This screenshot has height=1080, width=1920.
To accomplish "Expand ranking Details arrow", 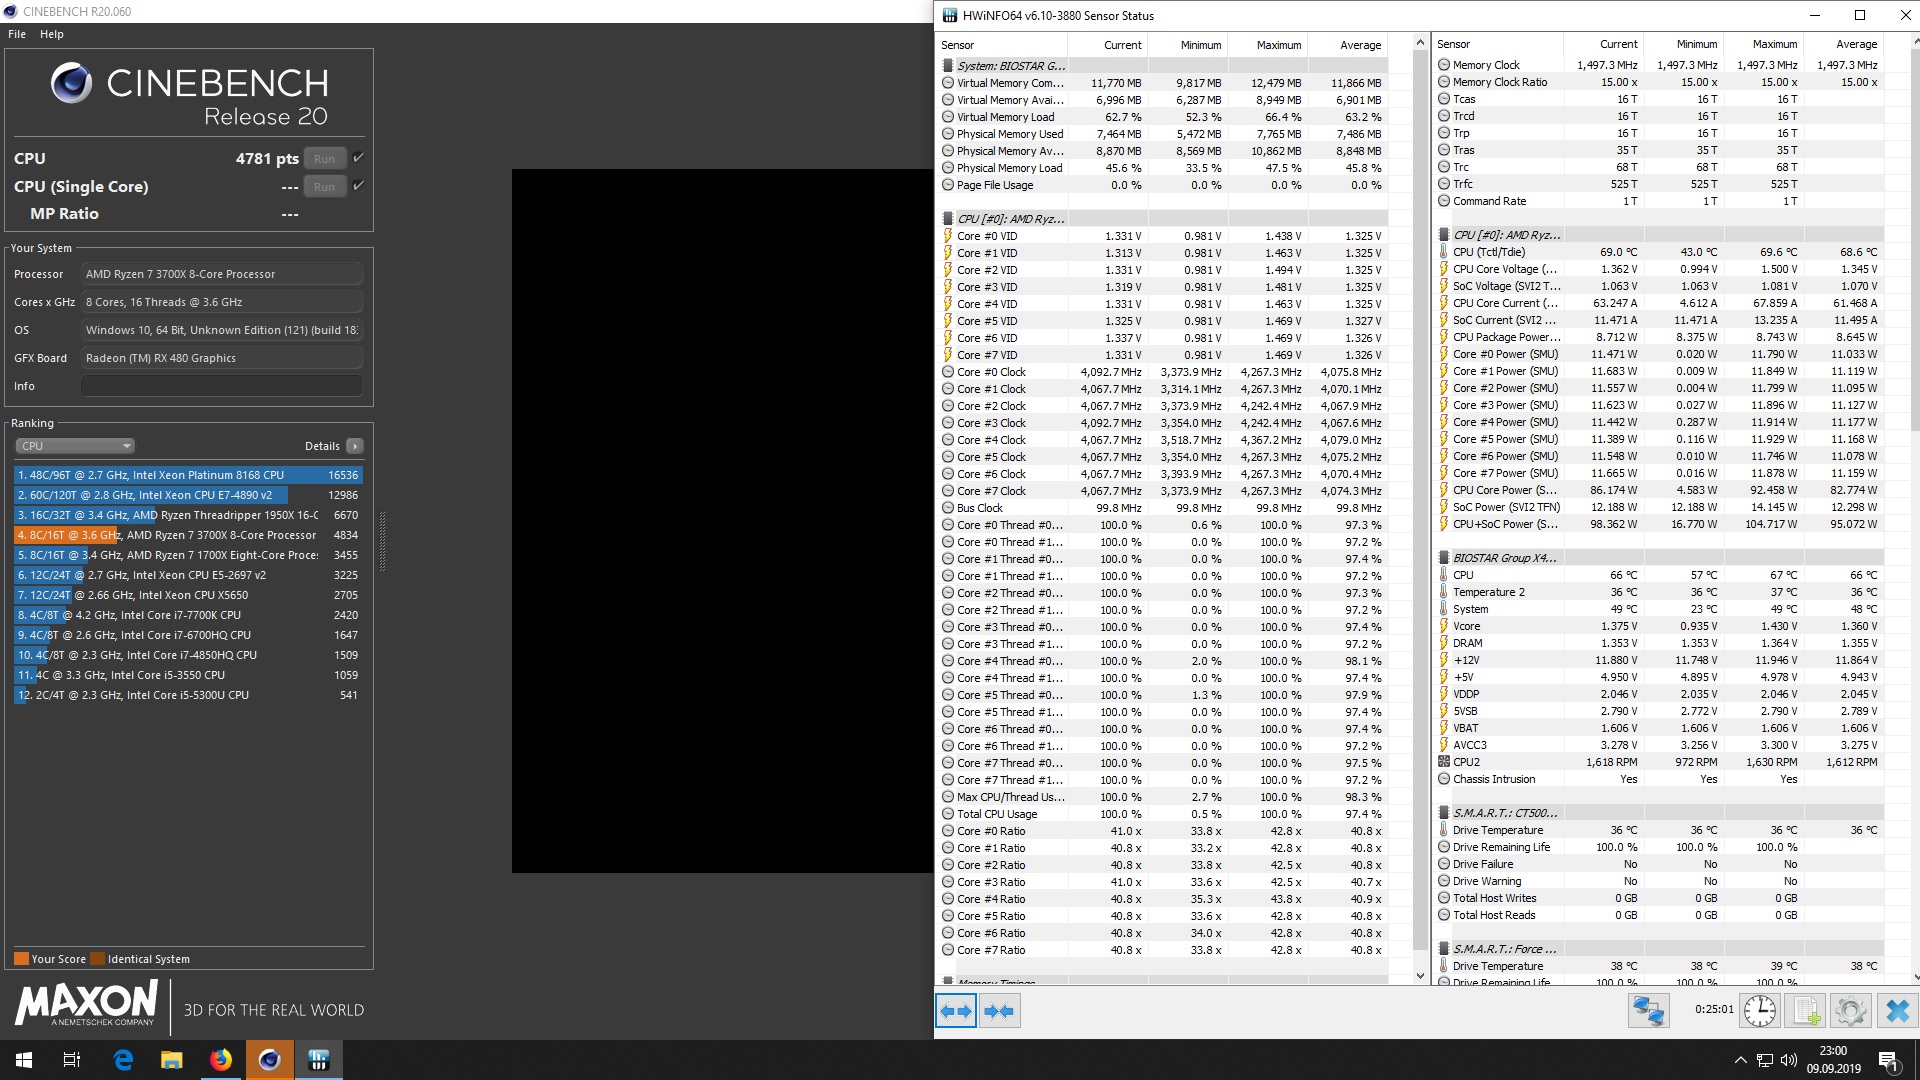I will tap(355, 446).
